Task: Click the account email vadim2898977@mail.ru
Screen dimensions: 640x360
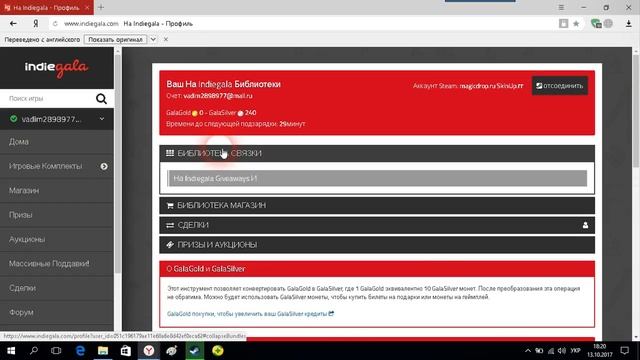Action: click(x=218, y=96)
